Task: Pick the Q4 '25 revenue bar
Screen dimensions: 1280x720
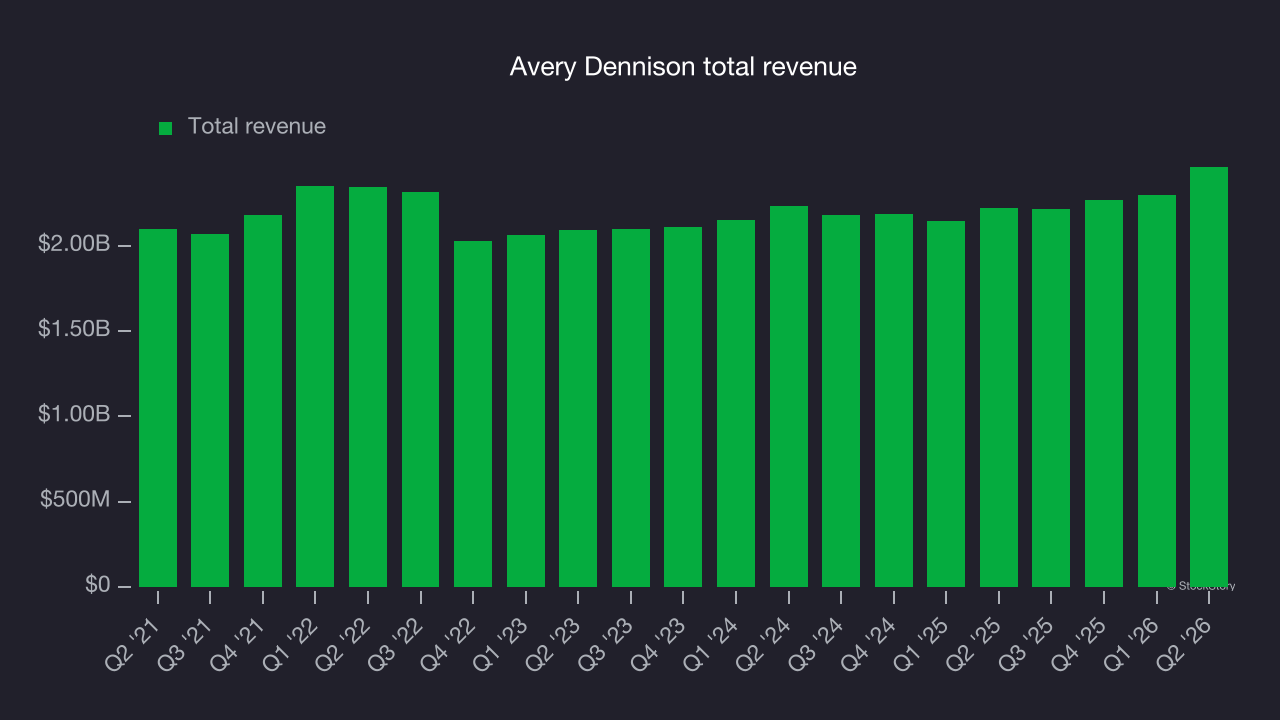Action: [1104, 393]
